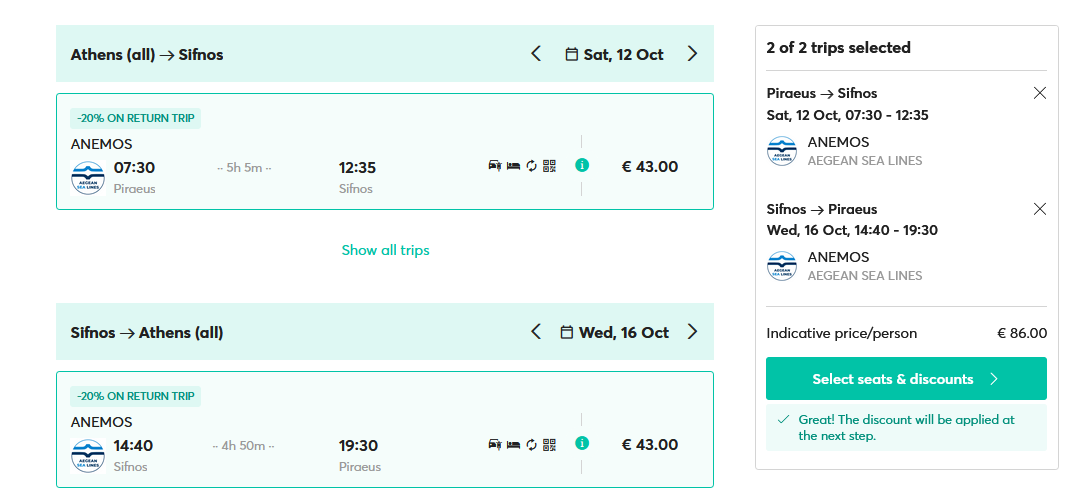Click the Aegean Sea Lines logo on the 14:40 trip
The height and width of the screenshot is (501, 1091).
point(88,455)
